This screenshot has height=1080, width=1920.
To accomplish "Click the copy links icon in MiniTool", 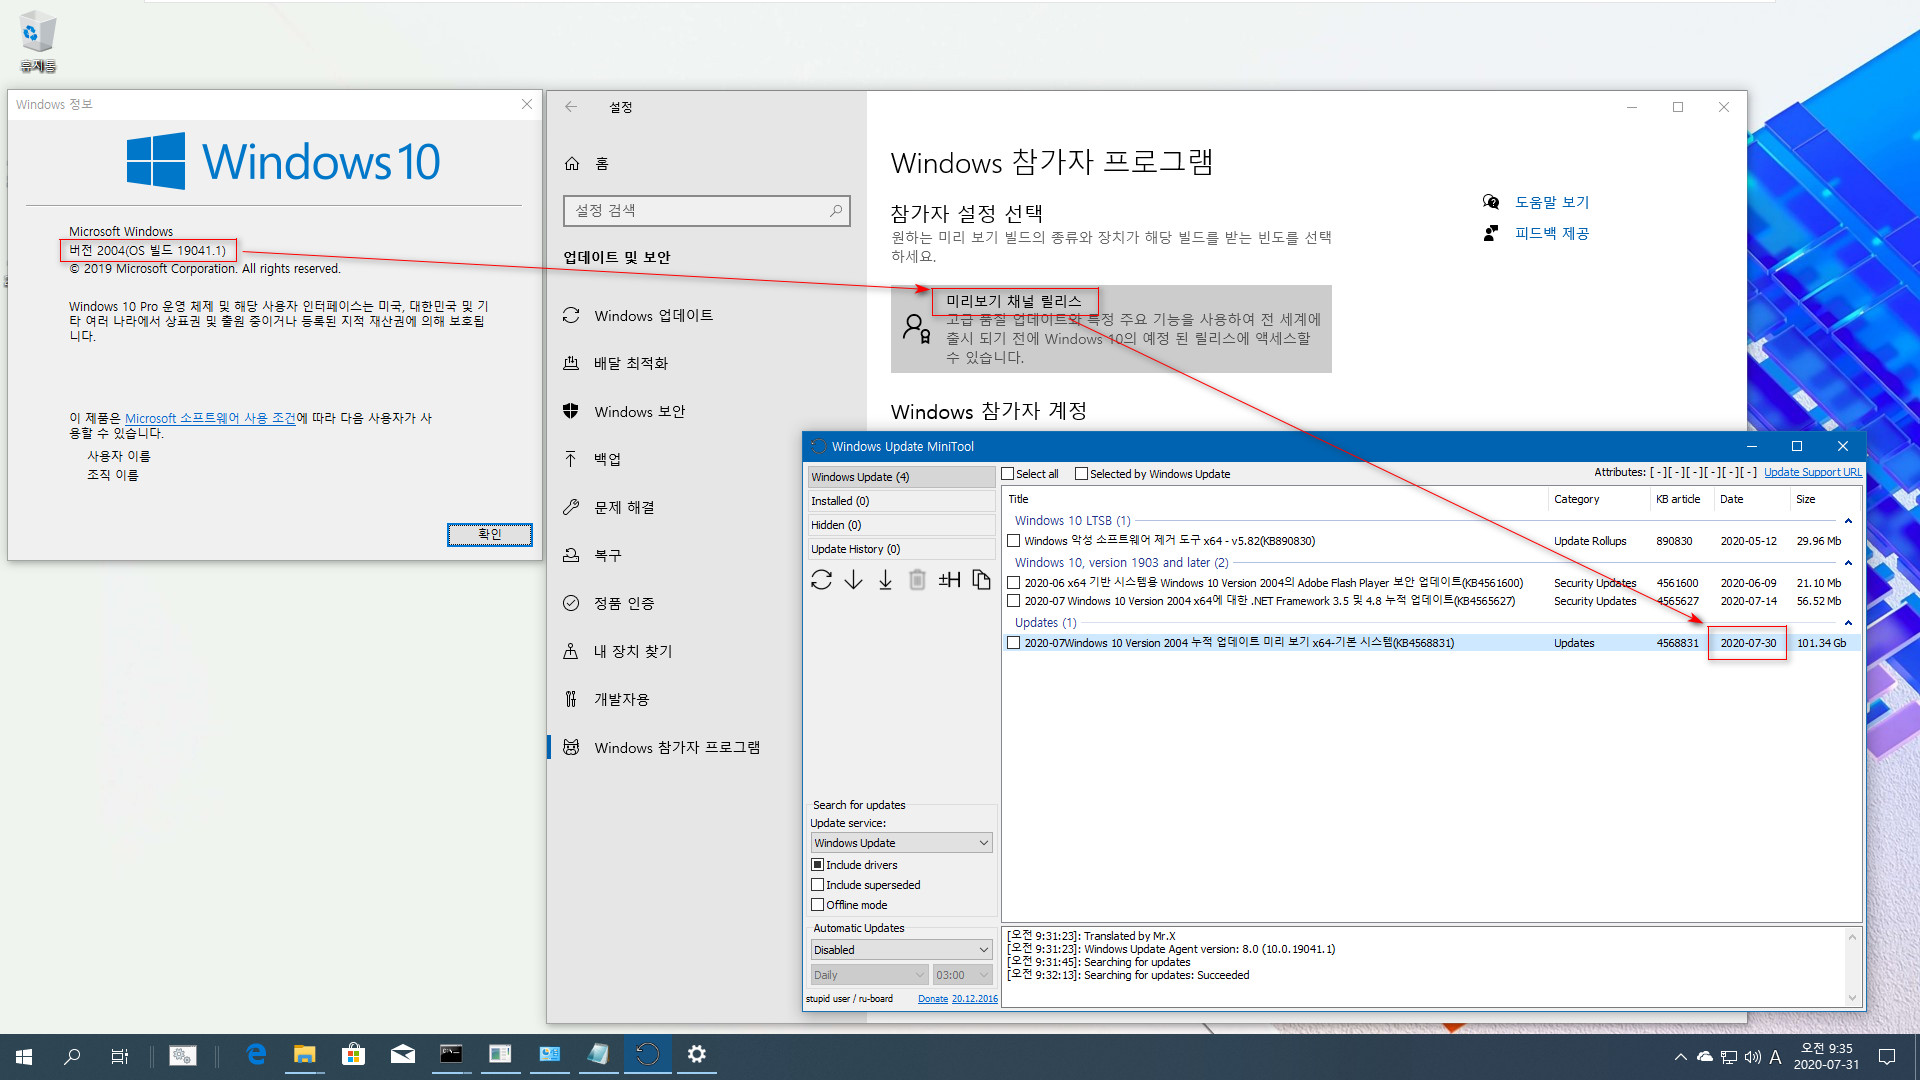I will (981, 580).
